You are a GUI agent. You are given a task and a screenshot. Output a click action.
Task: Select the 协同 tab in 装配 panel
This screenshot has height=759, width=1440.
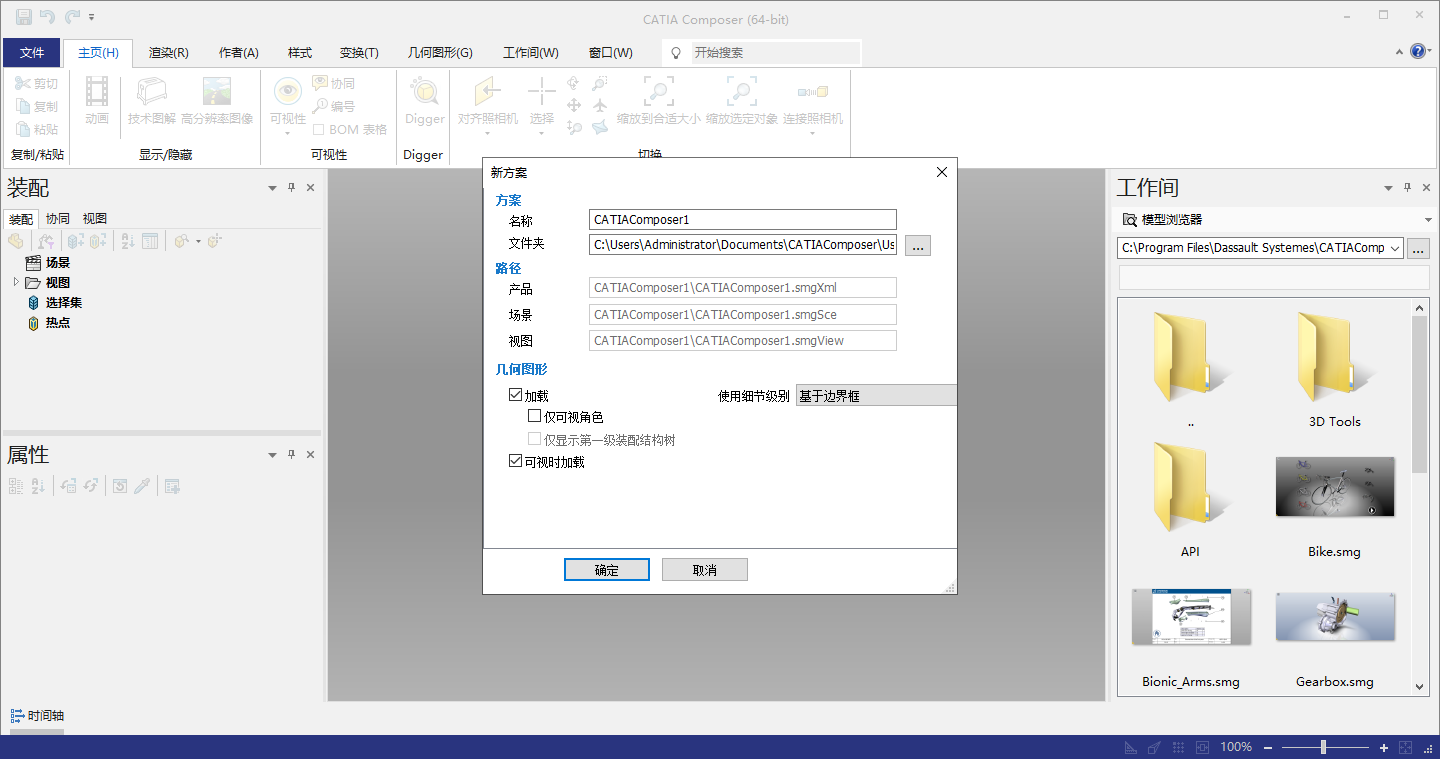click(x=57, y=218)
